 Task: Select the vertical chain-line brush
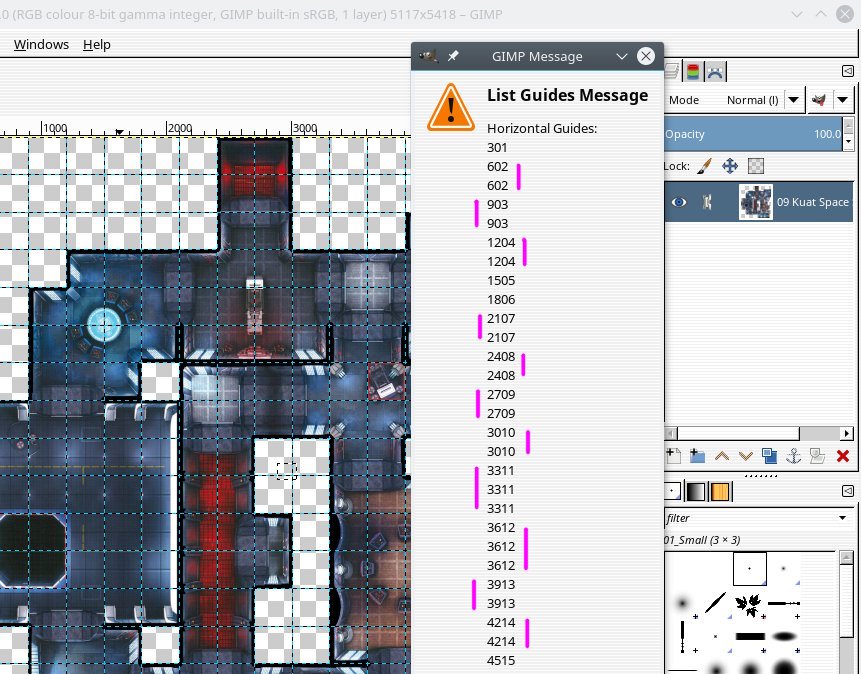click(681, 637)
